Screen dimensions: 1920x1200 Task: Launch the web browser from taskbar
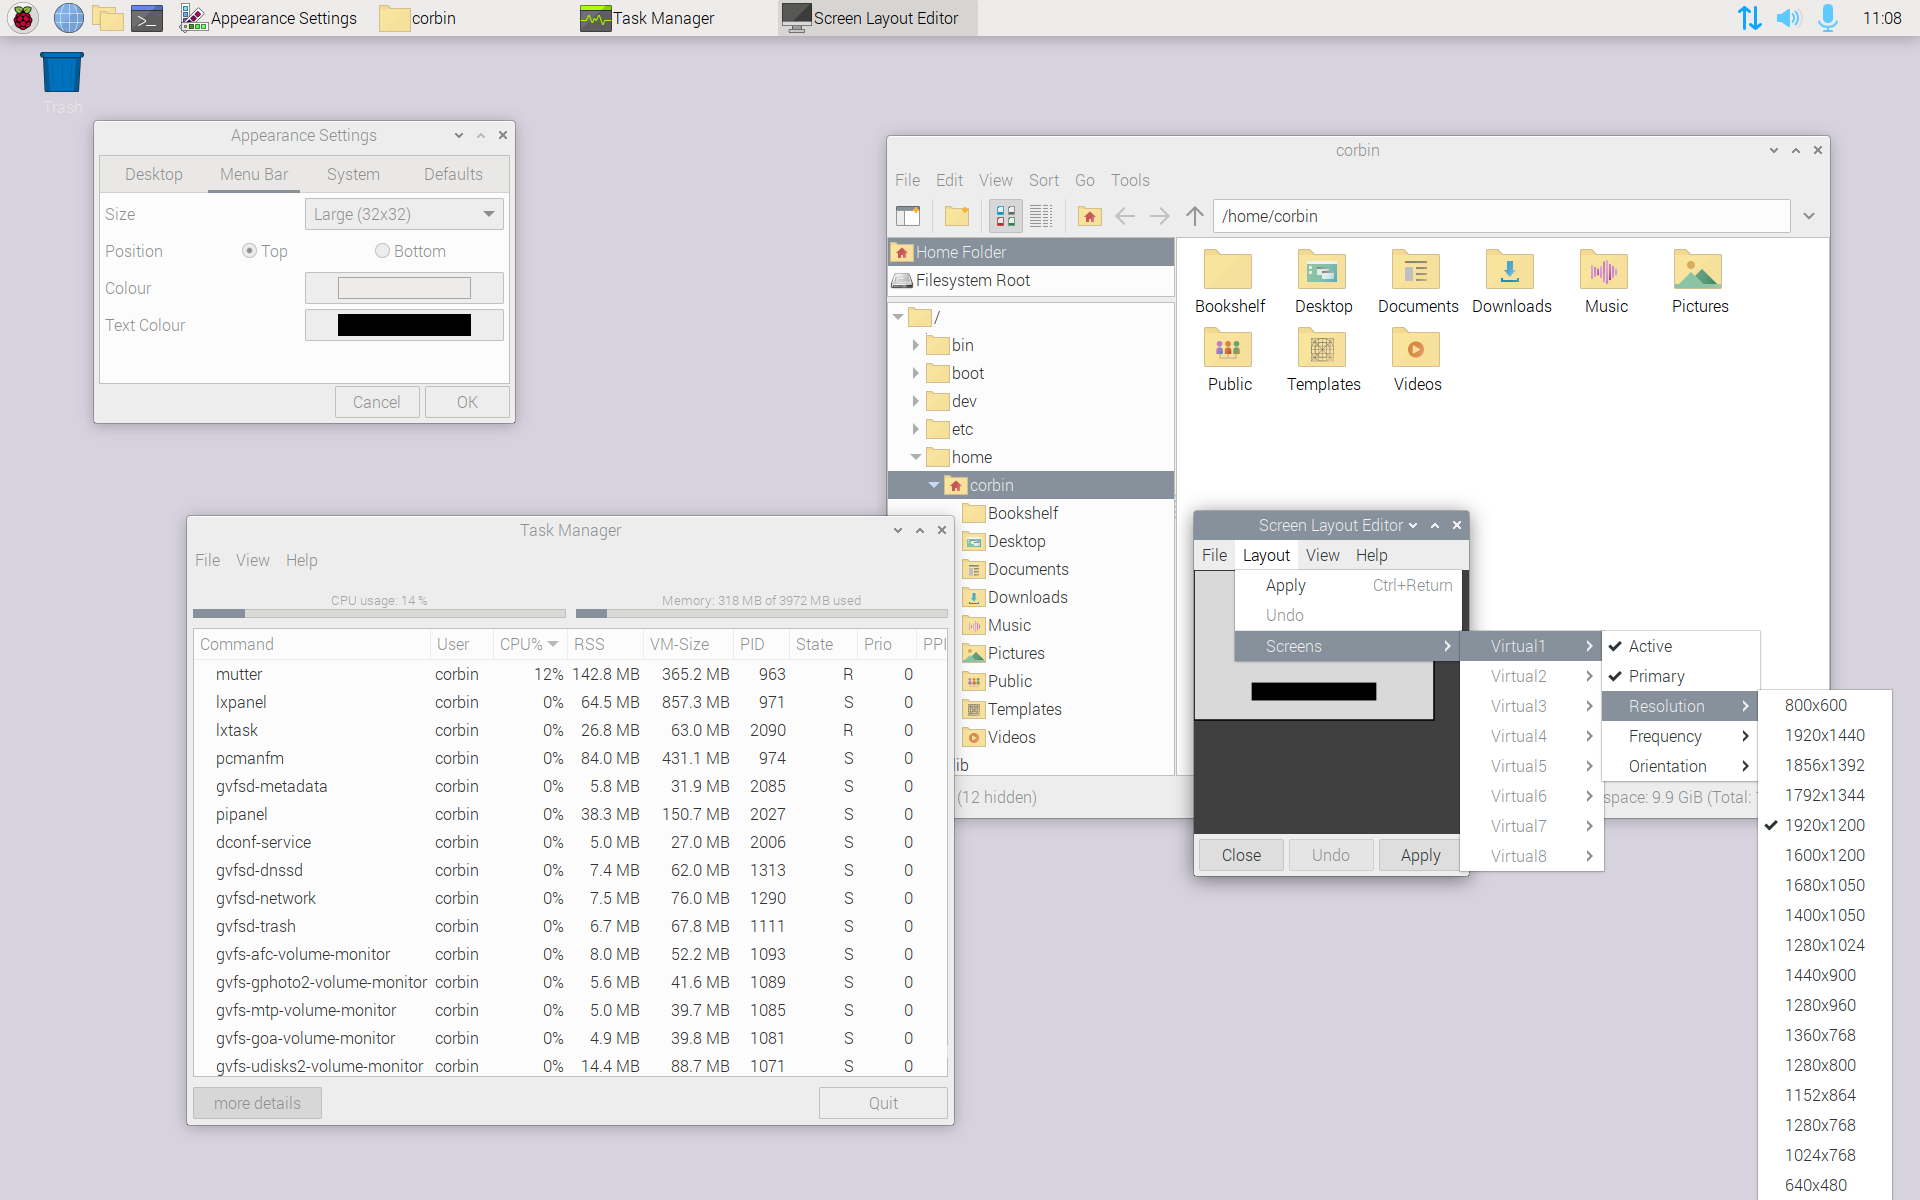point(68,18)
